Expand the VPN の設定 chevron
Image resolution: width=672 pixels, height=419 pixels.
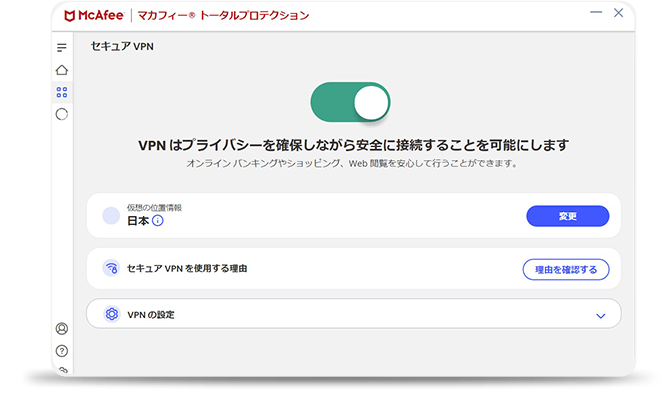pyautogui.click(x=600, y=316)
